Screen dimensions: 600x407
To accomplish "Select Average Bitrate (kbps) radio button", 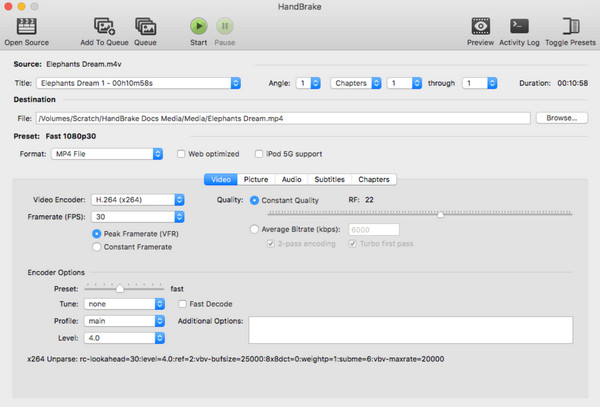I will pos(254,229).
